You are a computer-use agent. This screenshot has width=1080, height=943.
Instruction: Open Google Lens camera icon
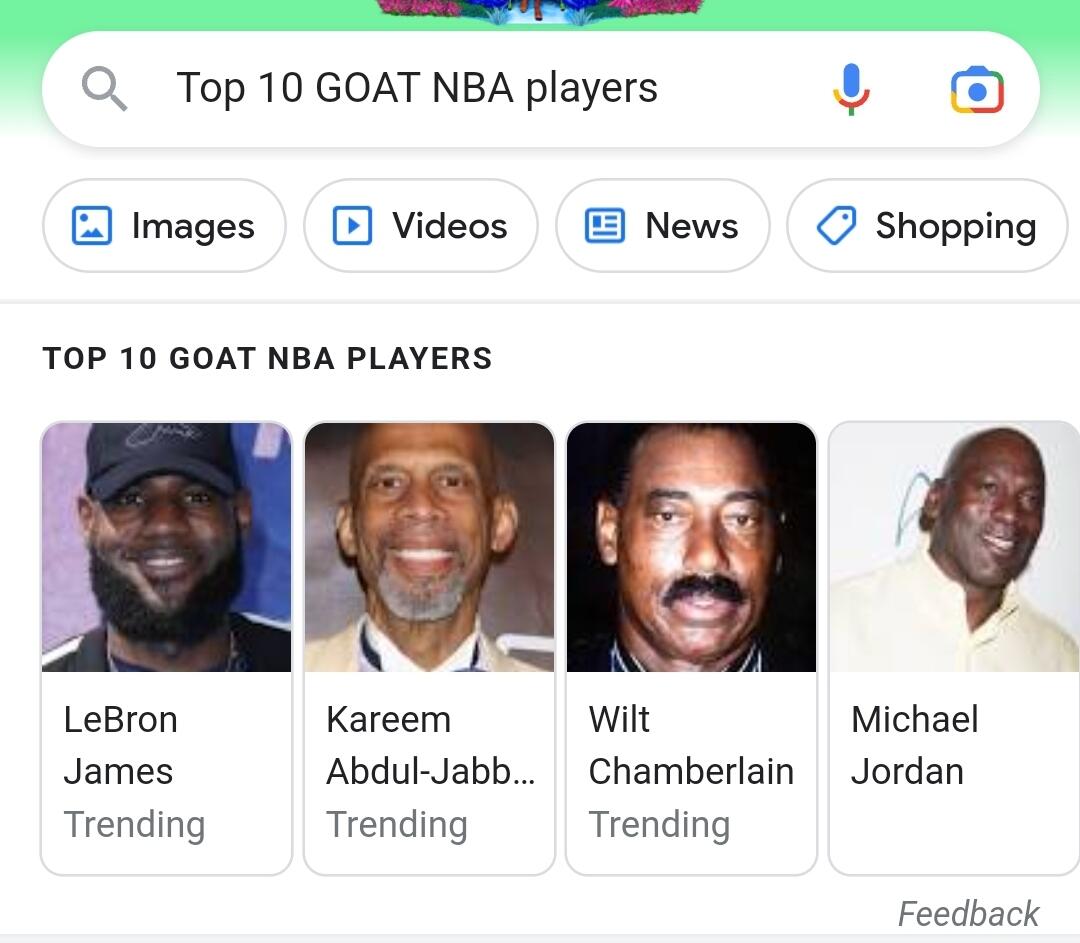976,90
